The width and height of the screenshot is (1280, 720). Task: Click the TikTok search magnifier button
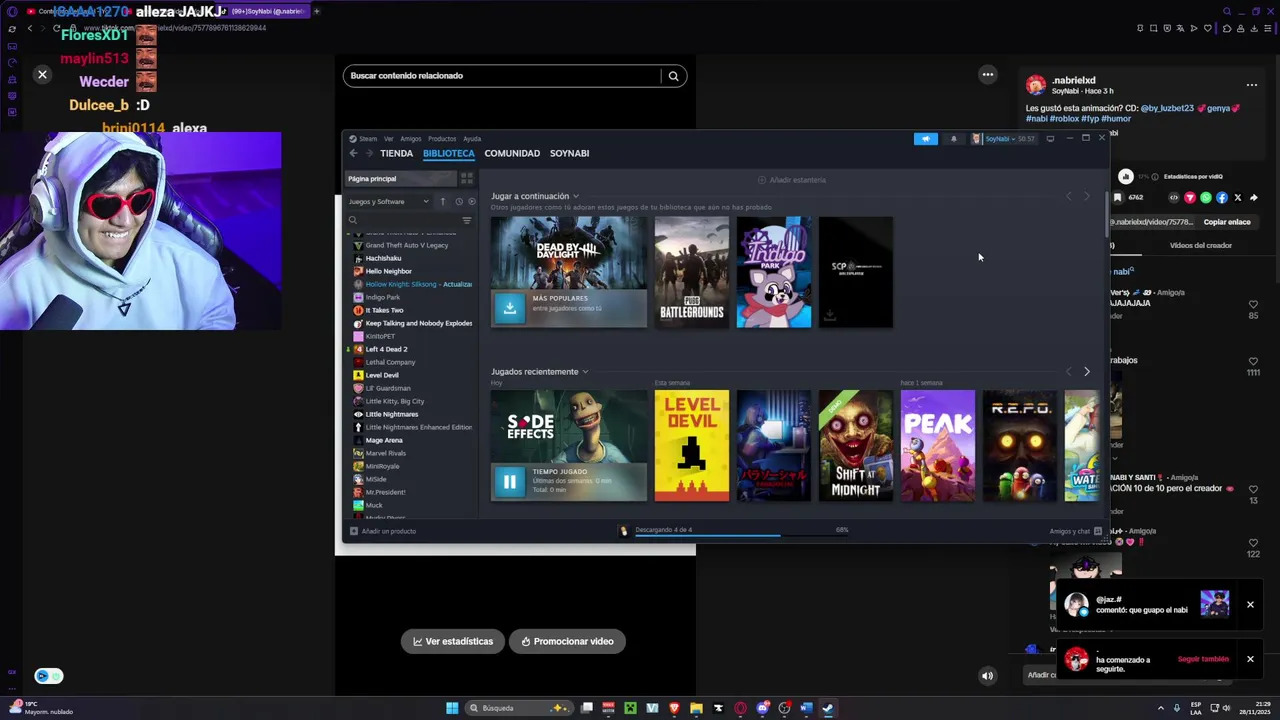click(x=674, y=76)
